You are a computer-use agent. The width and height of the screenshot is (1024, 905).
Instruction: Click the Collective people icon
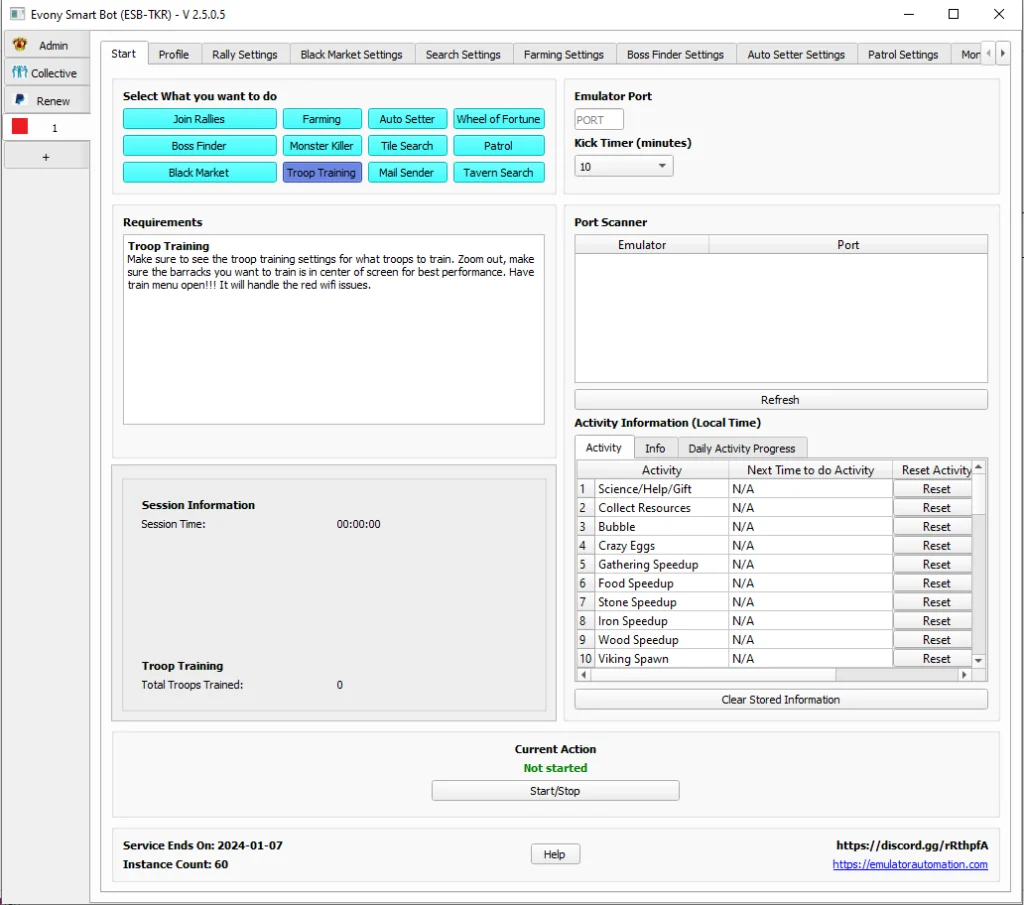click(x=20, y=73)
